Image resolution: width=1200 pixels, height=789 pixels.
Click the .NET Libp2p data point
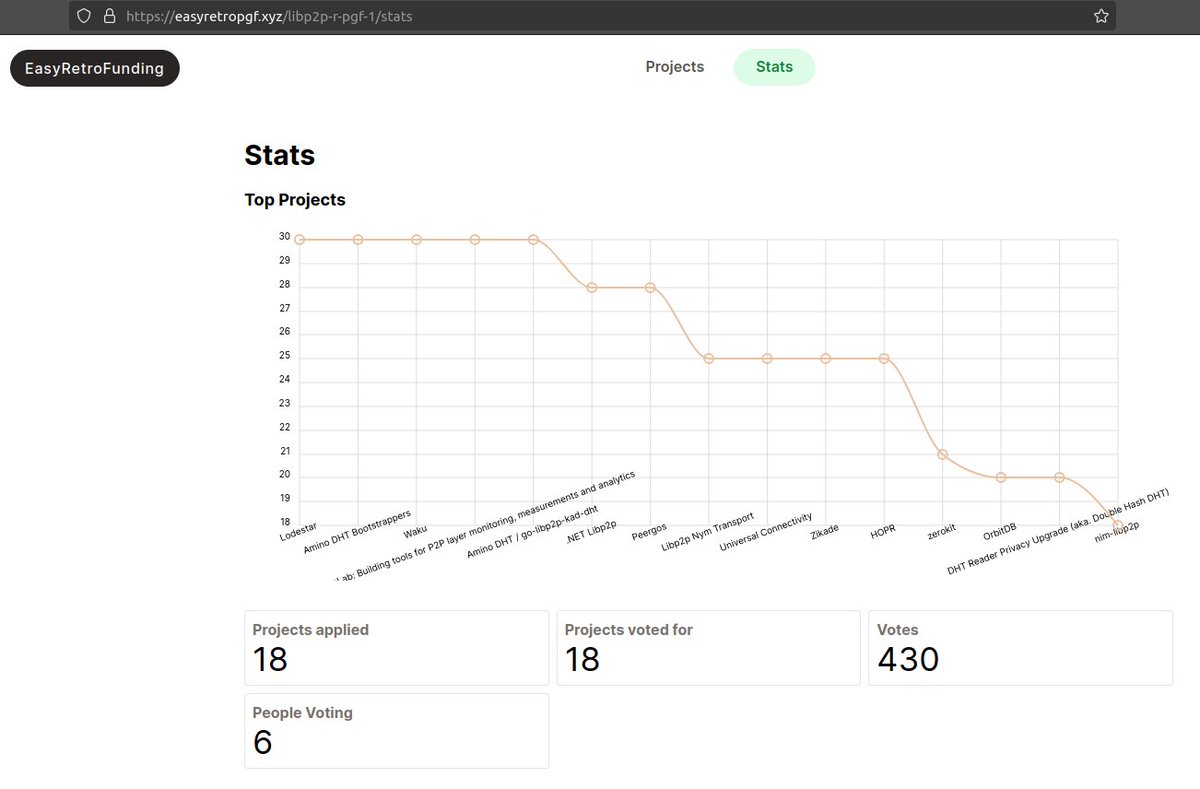(592, 287)
